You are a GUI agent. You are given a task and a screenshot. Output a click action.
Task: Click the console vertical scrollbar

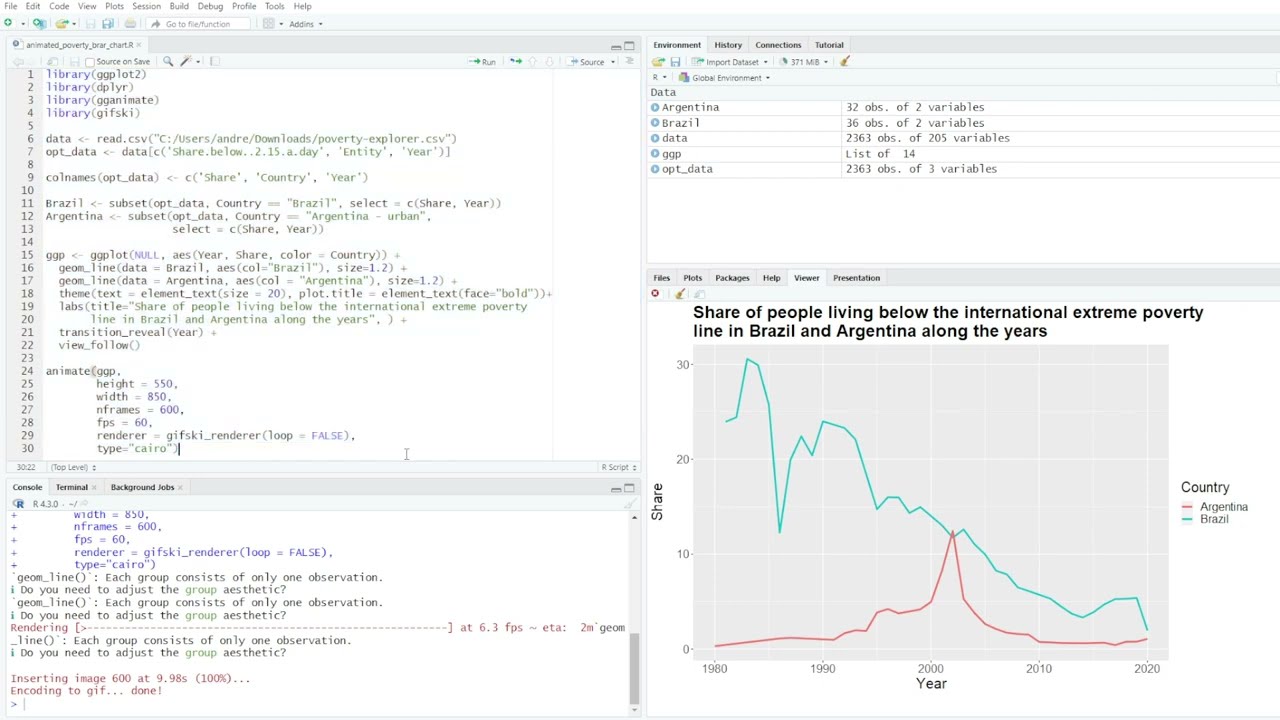(x=633, y=668)
